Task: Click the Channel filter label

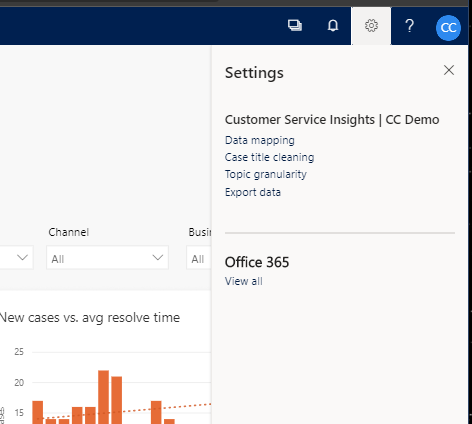Action: click(69, 232)
